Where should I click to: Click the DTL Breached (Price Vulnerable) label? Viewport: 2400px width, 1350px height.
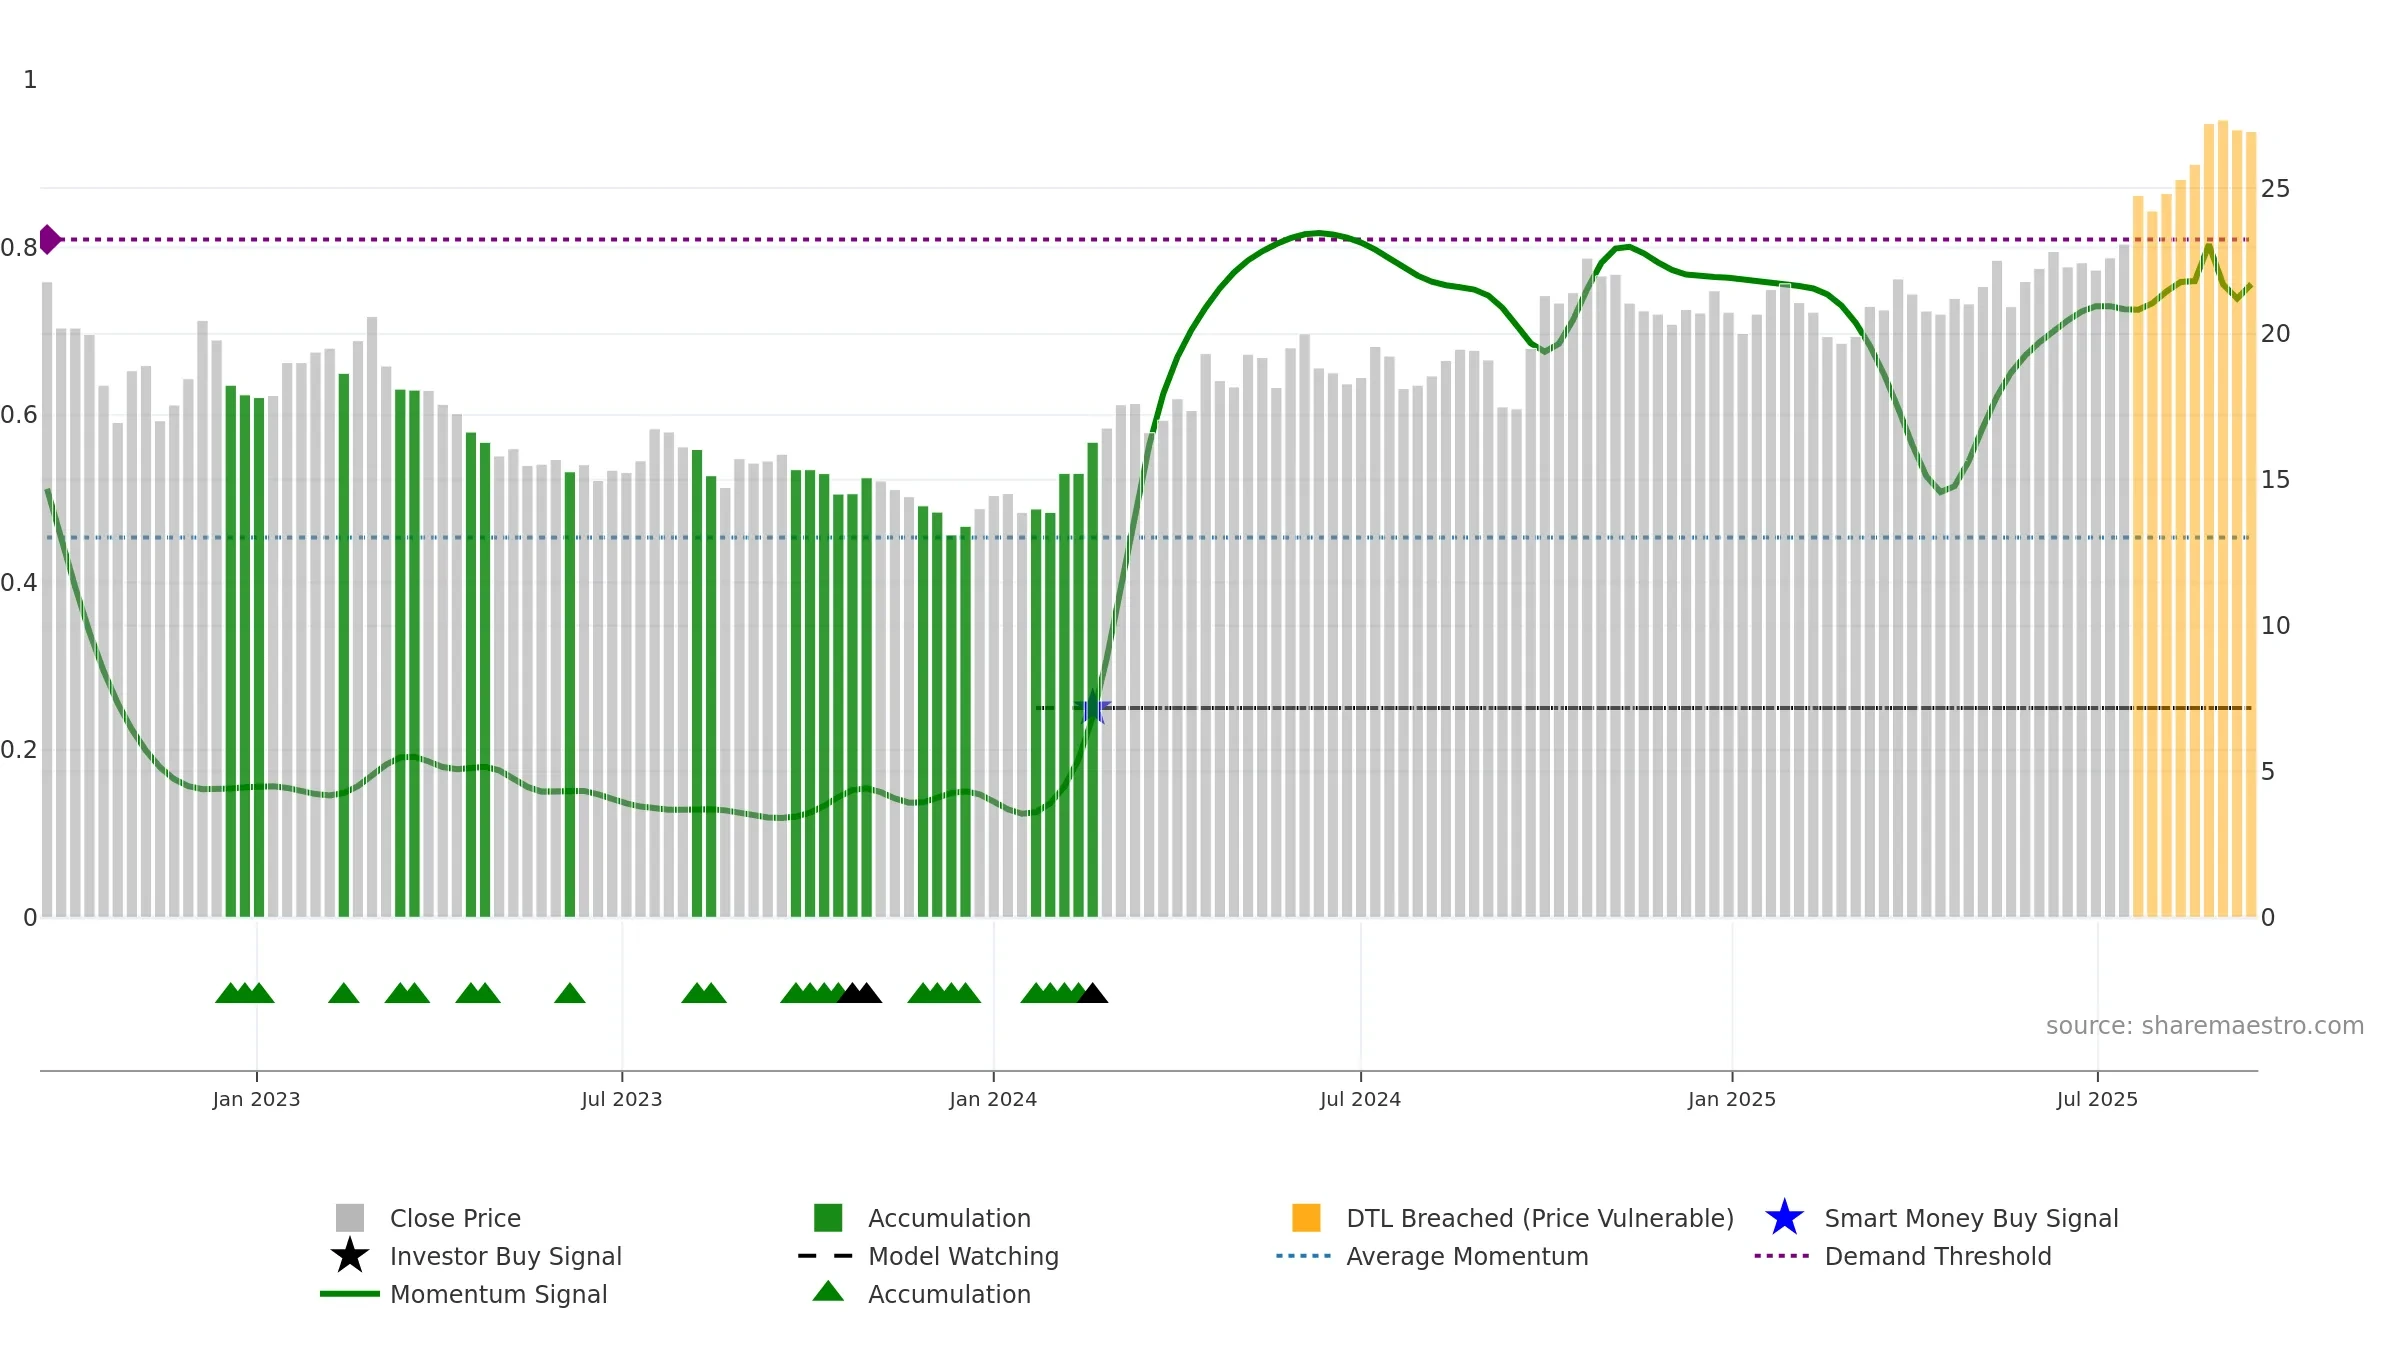[1540, 1218]
